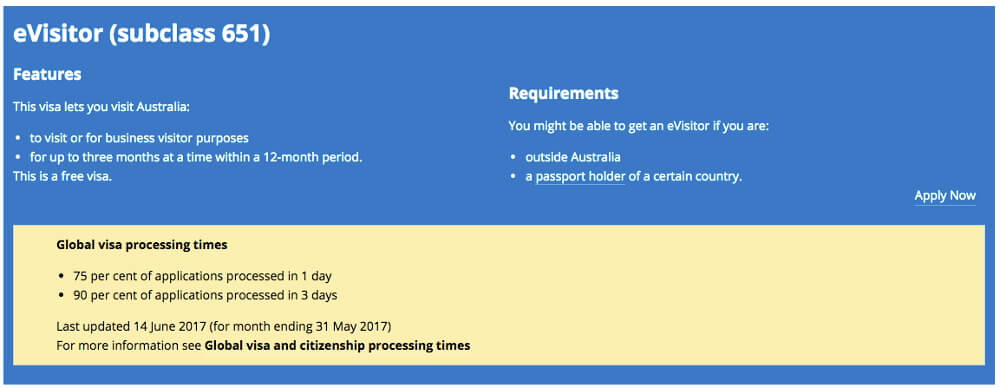Click the Apply Now link
1000x388 pixels.
[x=945, y=195]
